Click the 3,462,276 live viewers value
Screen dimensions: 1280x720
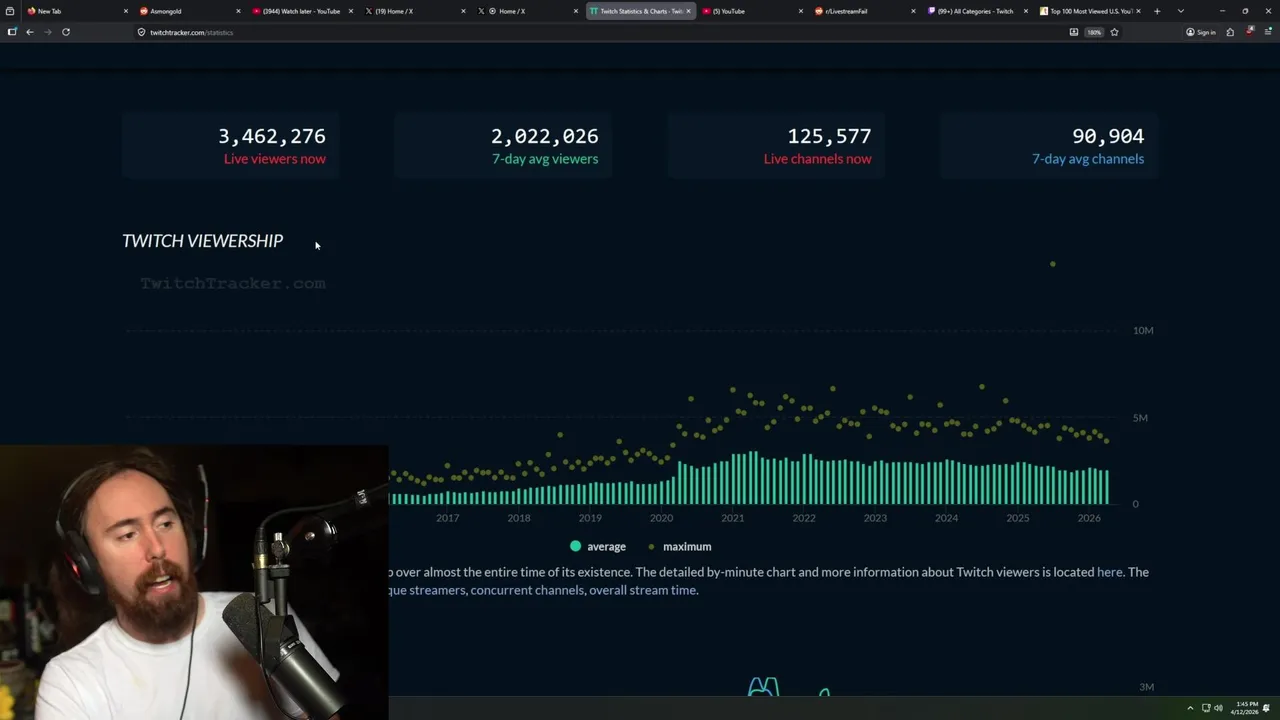point(272,136)
